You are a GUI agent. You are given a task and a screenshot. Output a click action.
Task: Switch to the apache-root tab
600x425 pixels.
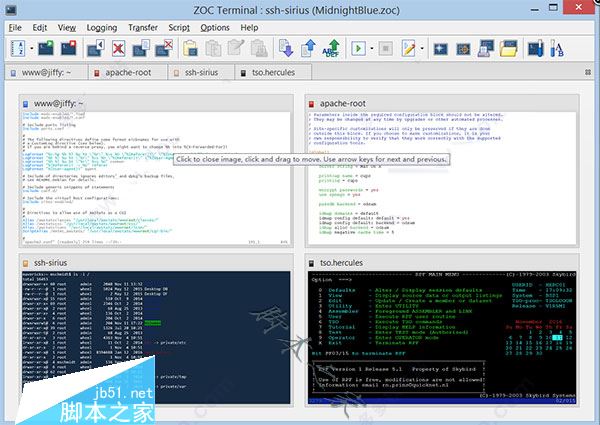pyautogui.click(x=124, y=73)
